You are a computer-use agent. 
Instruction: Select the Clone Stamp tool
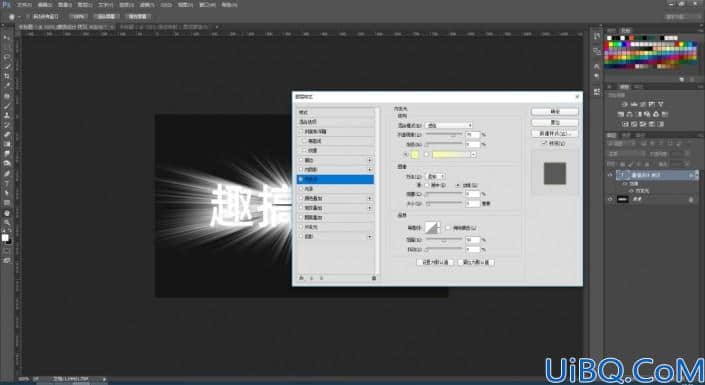(6, 115)
